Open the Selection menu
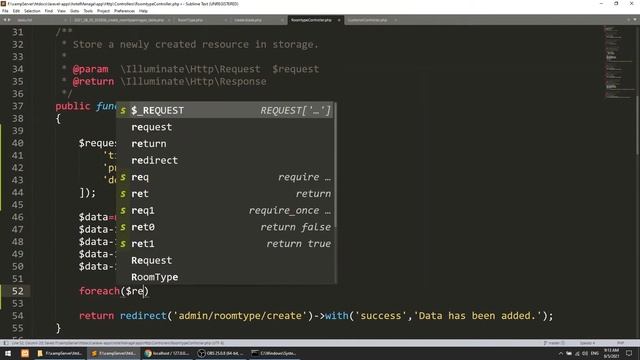Viewport: 640px width, 360px height. point(32,11)
